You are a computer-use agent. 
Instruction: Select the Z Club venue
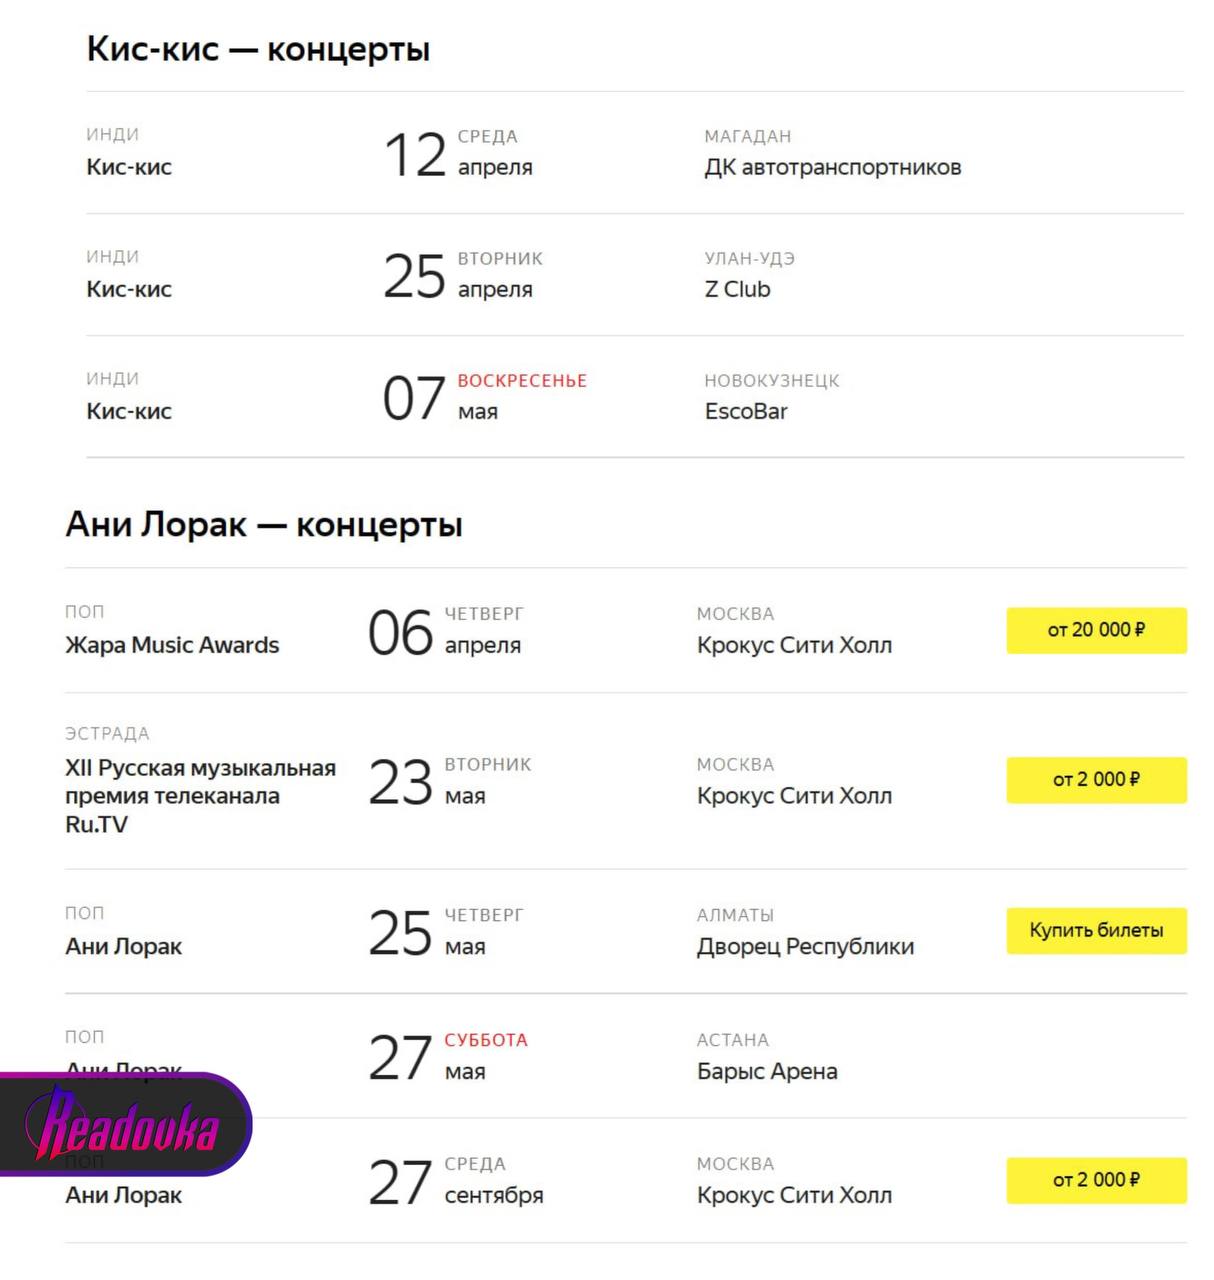(737, 289)
